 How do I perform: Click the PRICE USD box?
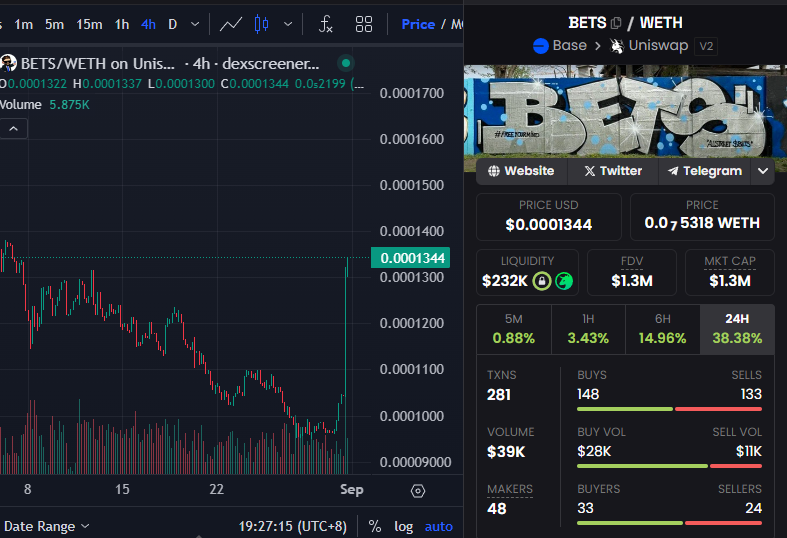549,217
